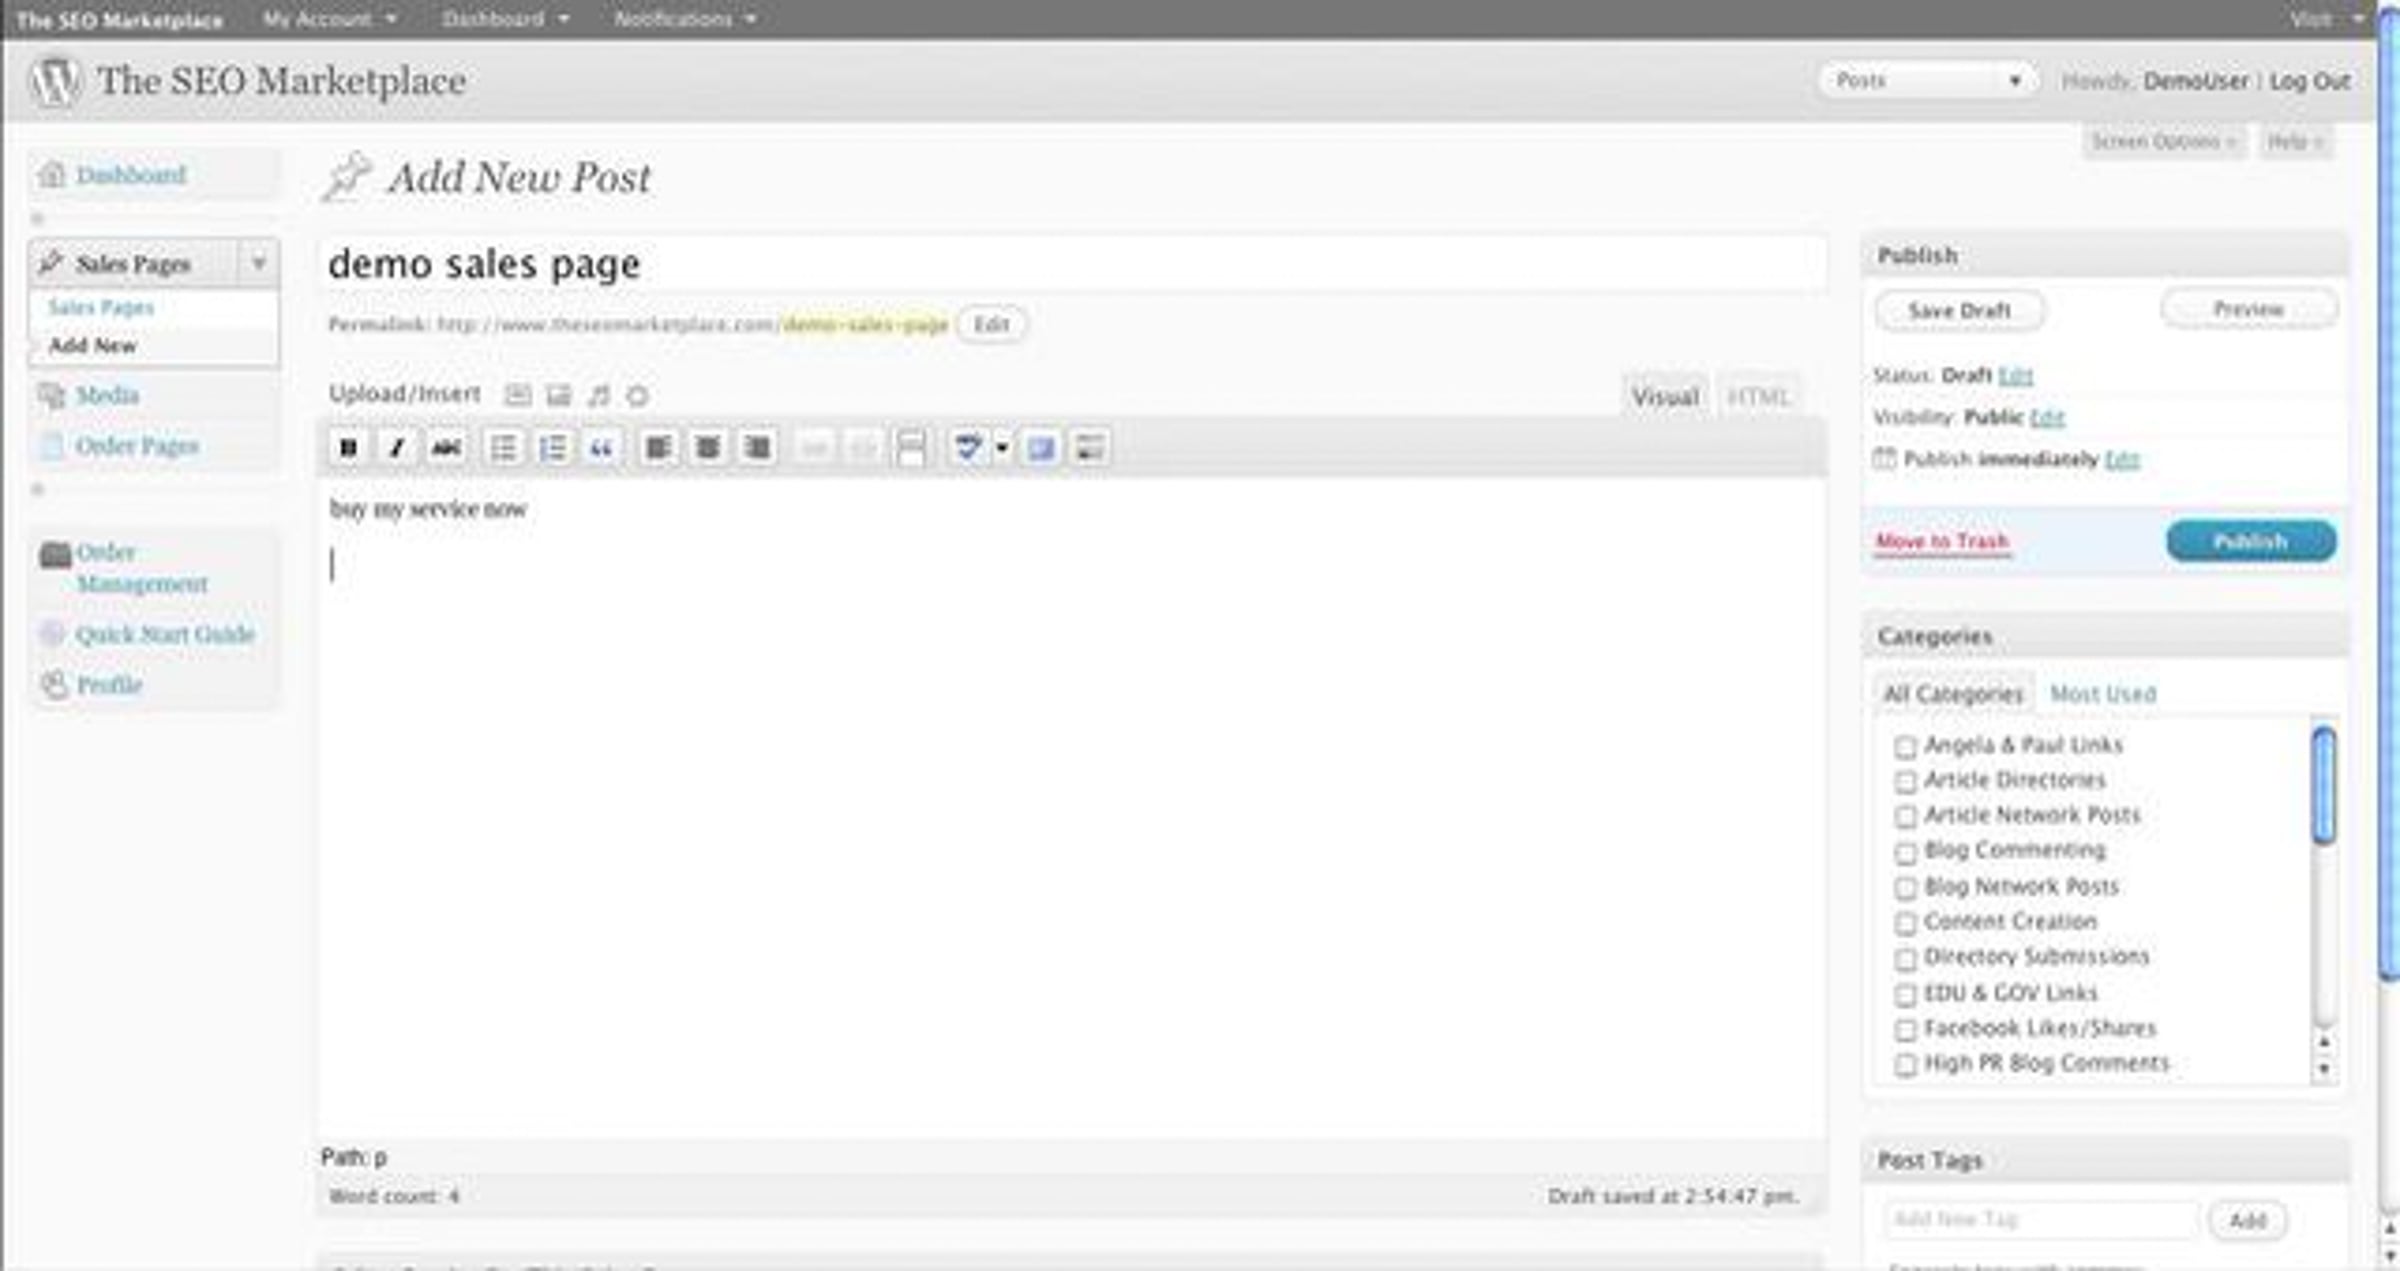The image size is (2400, 1271).
Task: Tick the EDU & GOV Links checkbox
Action: 1905,995
